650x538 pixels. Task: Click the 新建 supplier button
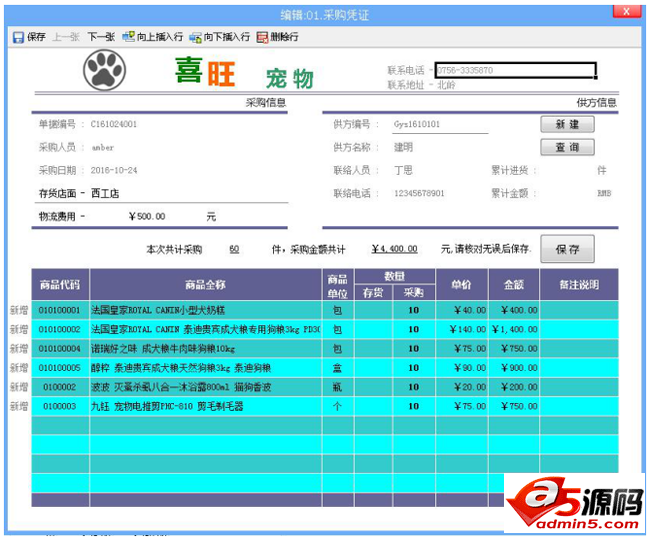point(567,124)
